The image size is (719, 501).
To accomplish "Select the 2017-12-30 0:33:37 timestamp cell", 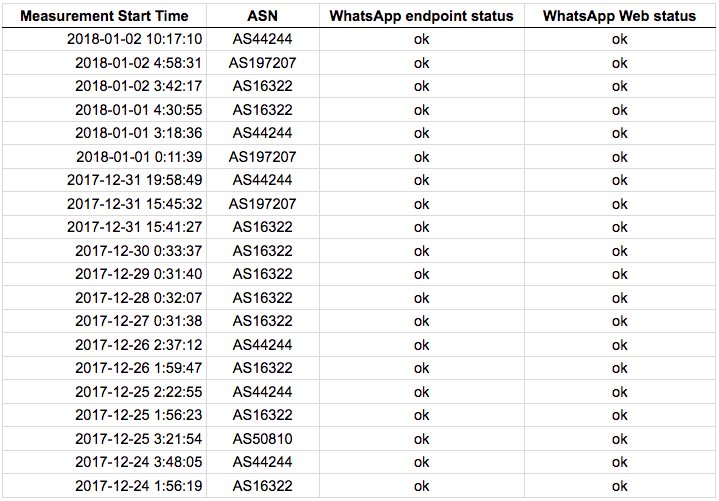I will coord(139,251).
